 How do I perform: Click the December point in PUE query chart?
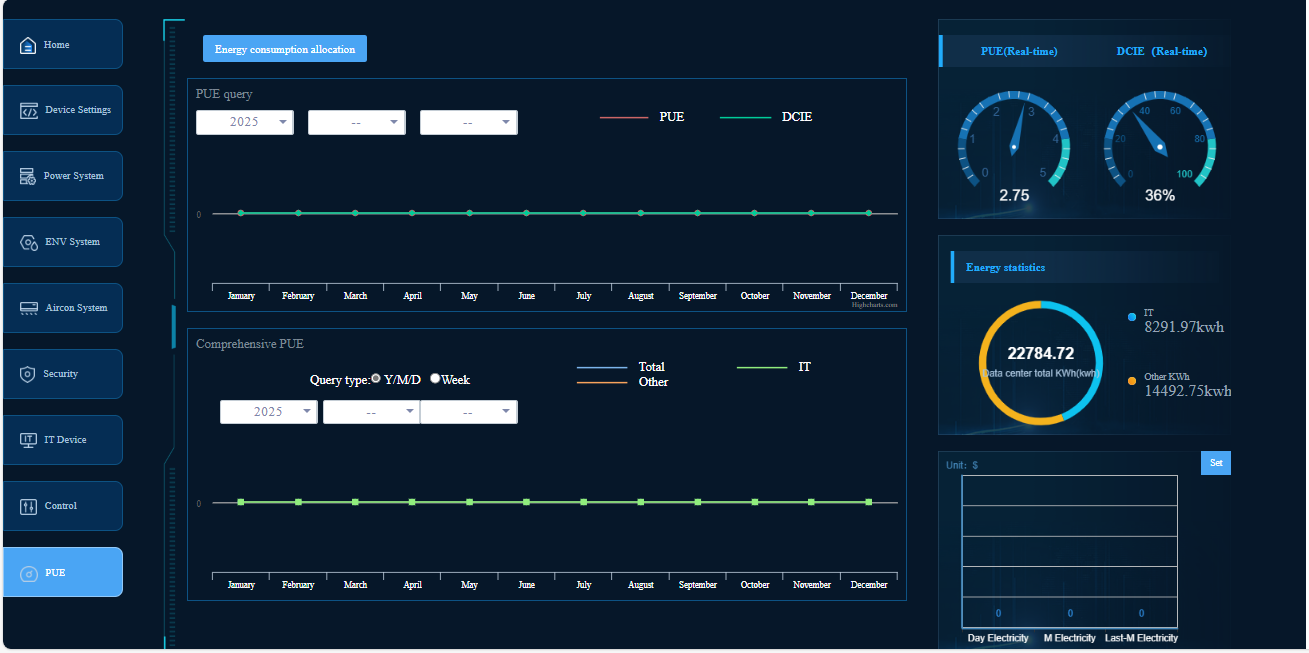pyautogui.click(x=868, y=213)
